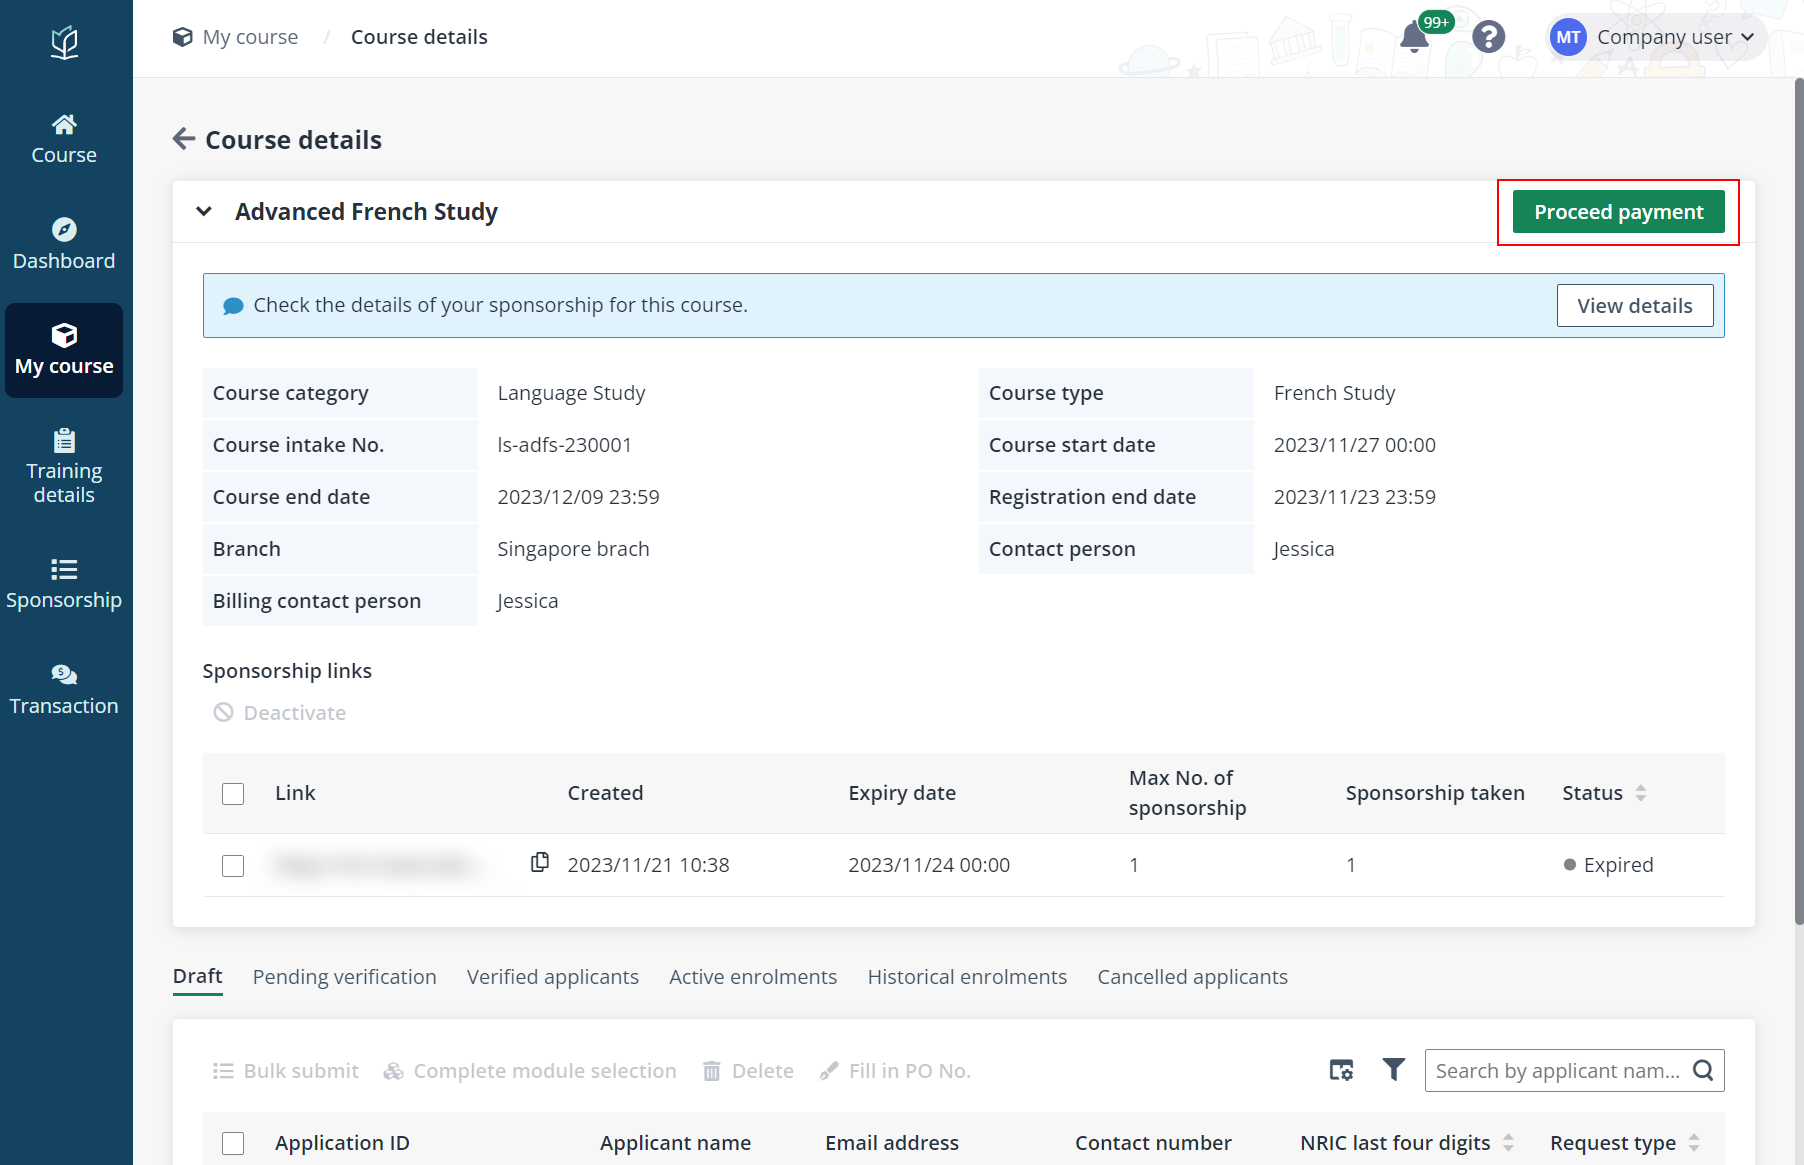The image size is (1804, 1165).
Task: Tick the checkbox for the expired link row
Action: click(233, 866)
